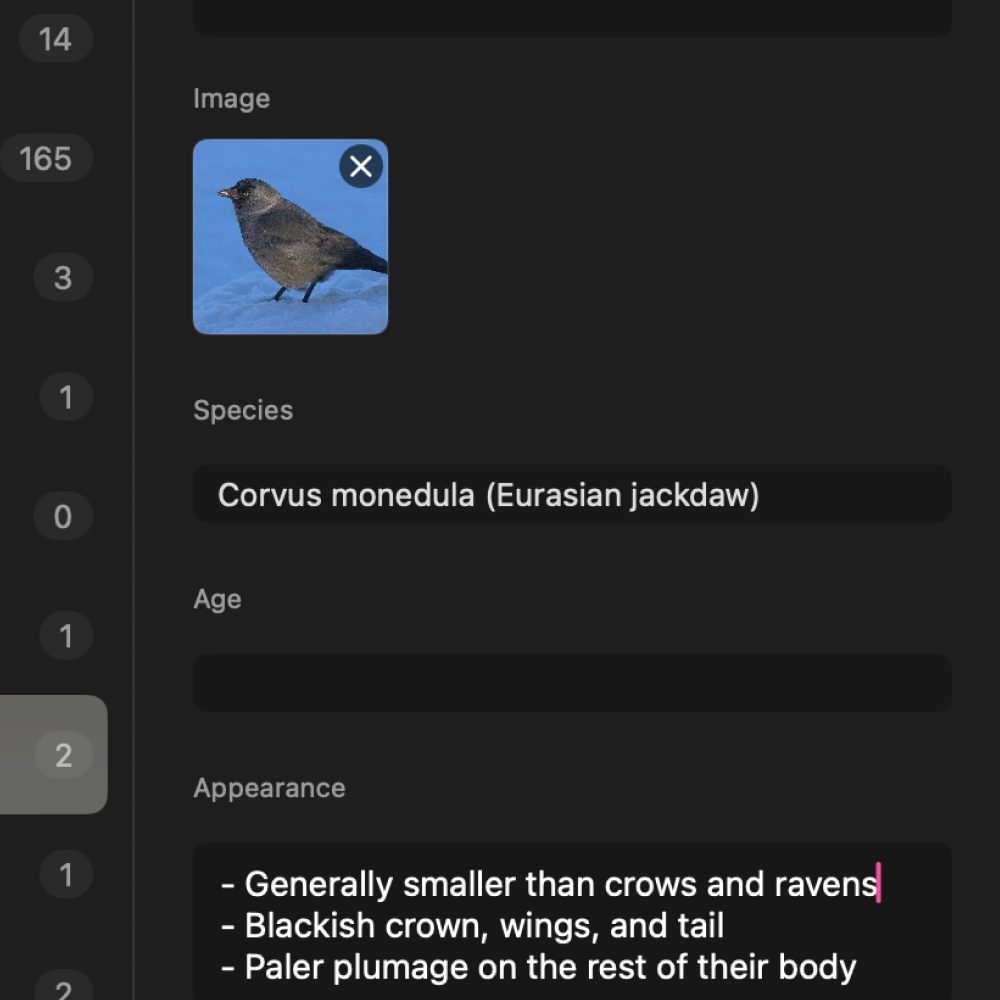The image size is (1000, 1000).
Task: Remove the jackdaw image with the X button
Action: click(361, 166)
